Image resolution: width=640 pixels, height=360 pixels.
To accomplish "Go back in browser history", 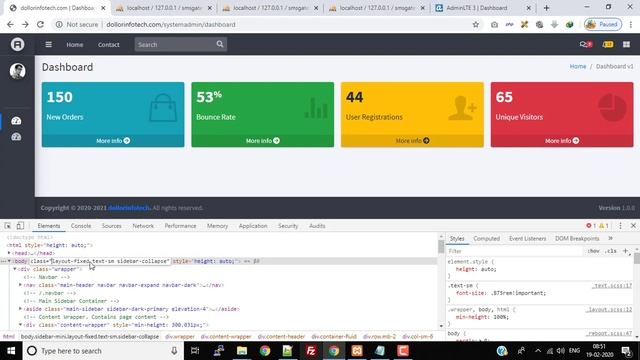I will click(x=10, y=24).
